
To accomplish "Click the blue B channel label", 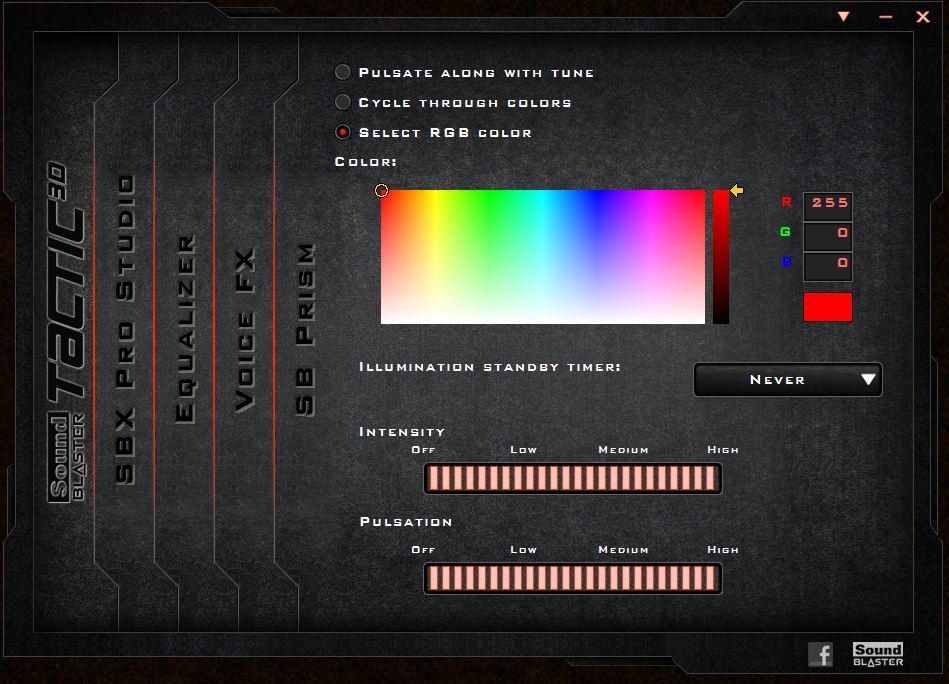I will [x=786, y=261].
